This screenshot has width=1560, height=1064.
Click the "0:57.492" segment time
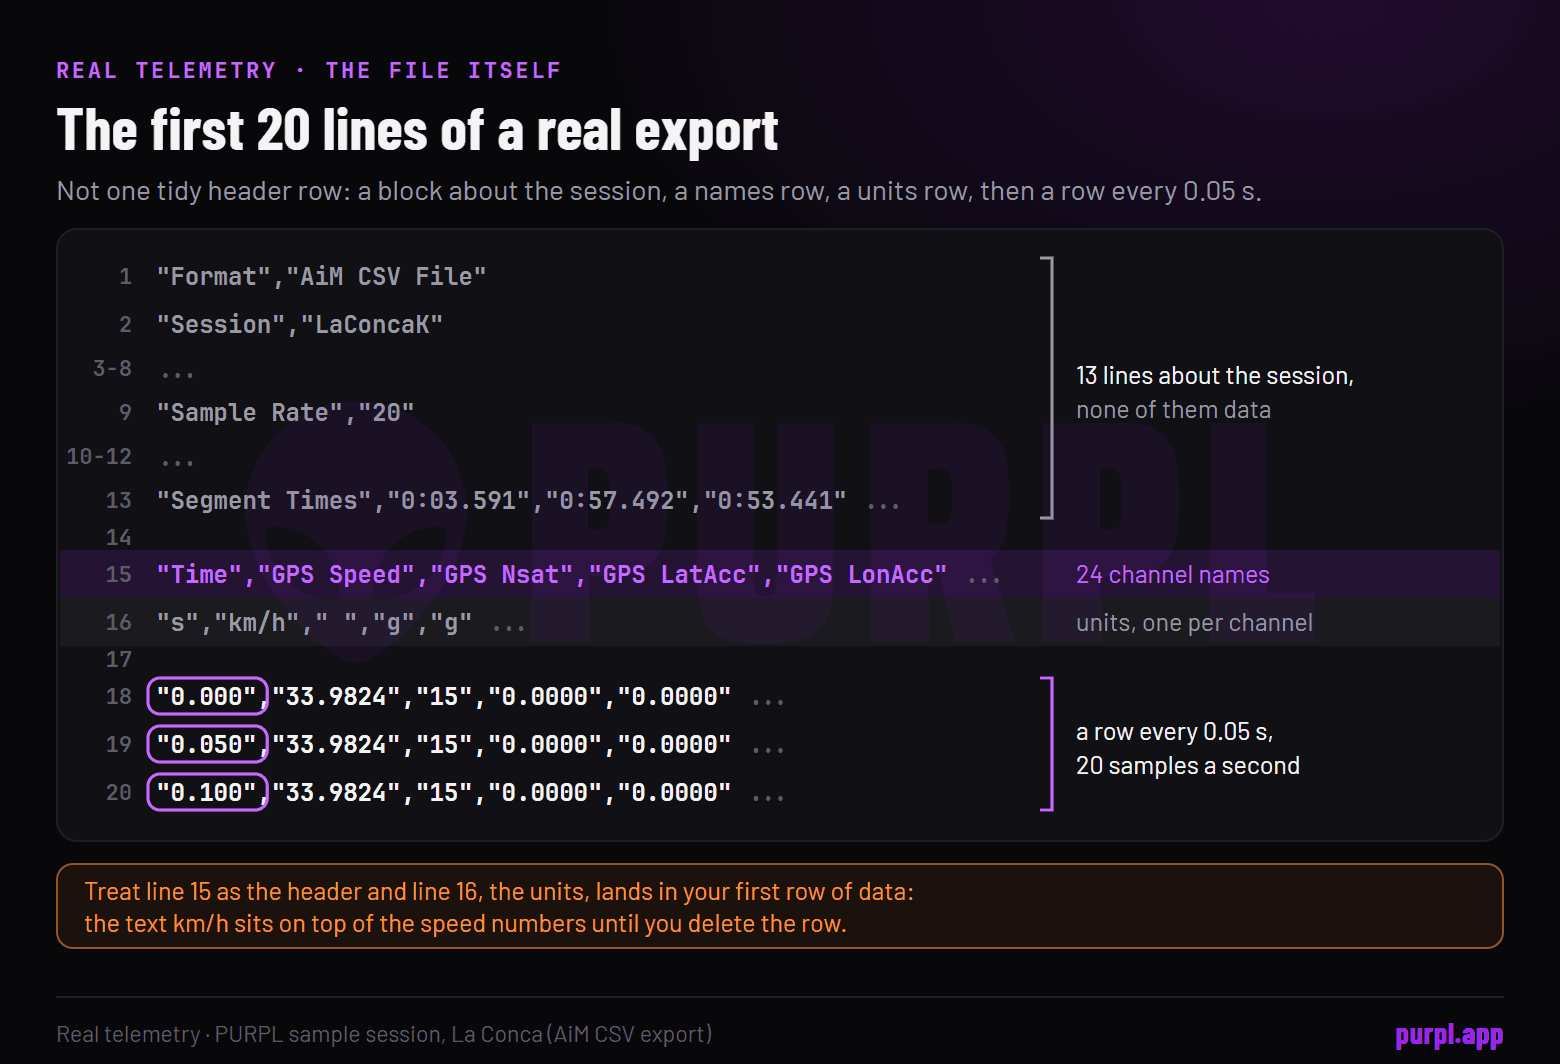coord(616,500)
